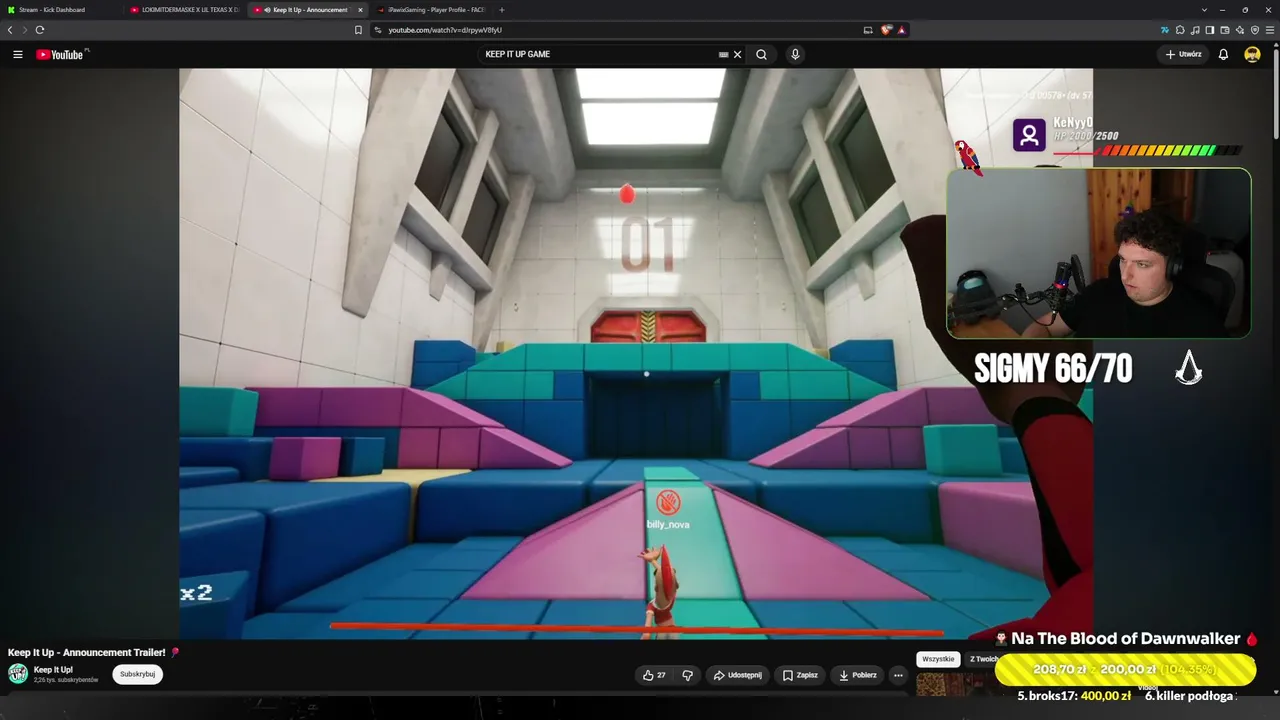Dislike the video with thumbs down

[687, 675]
